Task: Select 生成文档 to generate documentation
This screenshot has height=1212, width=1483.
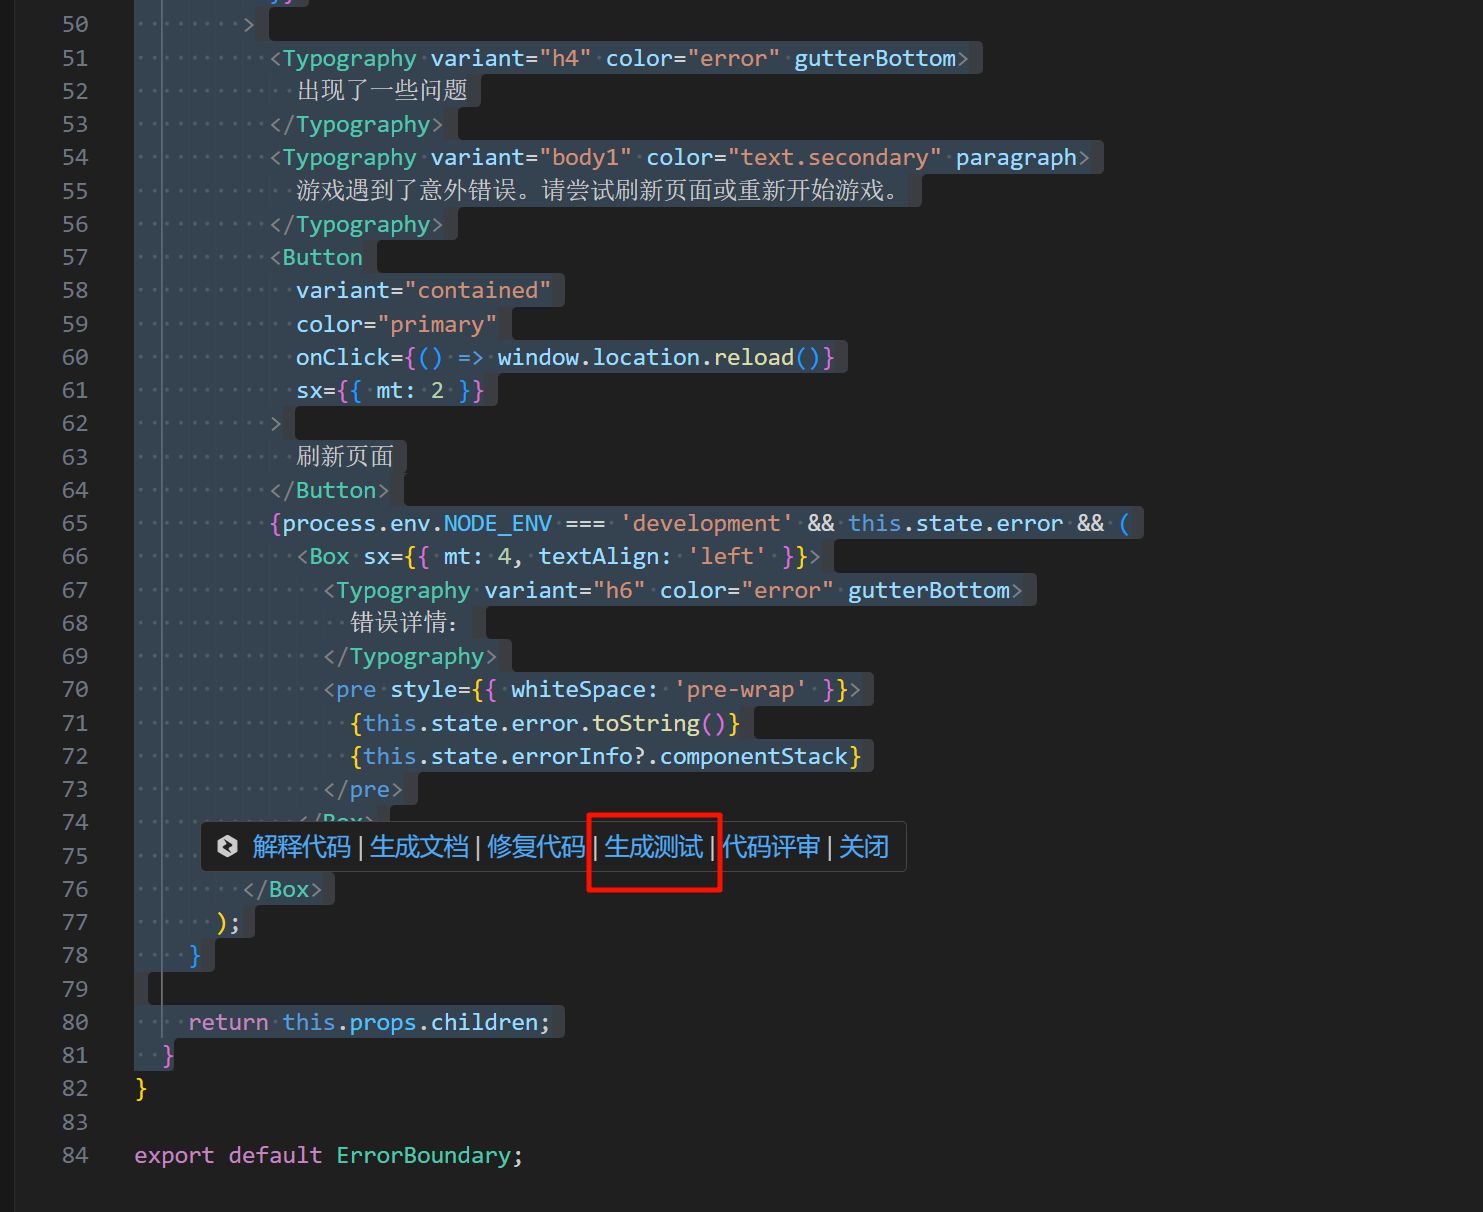Action: (419, 847)
